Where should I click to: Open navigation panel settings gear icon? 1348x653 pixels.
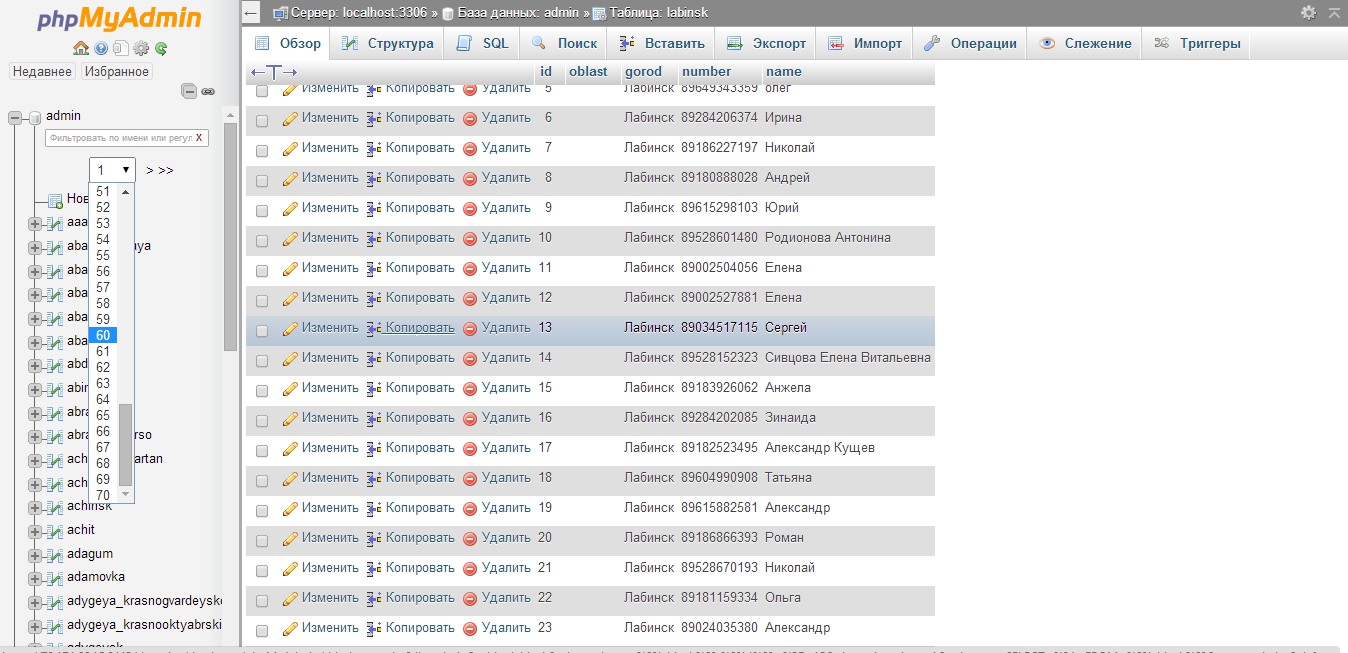pyautogui.click(x=141, y=48)
